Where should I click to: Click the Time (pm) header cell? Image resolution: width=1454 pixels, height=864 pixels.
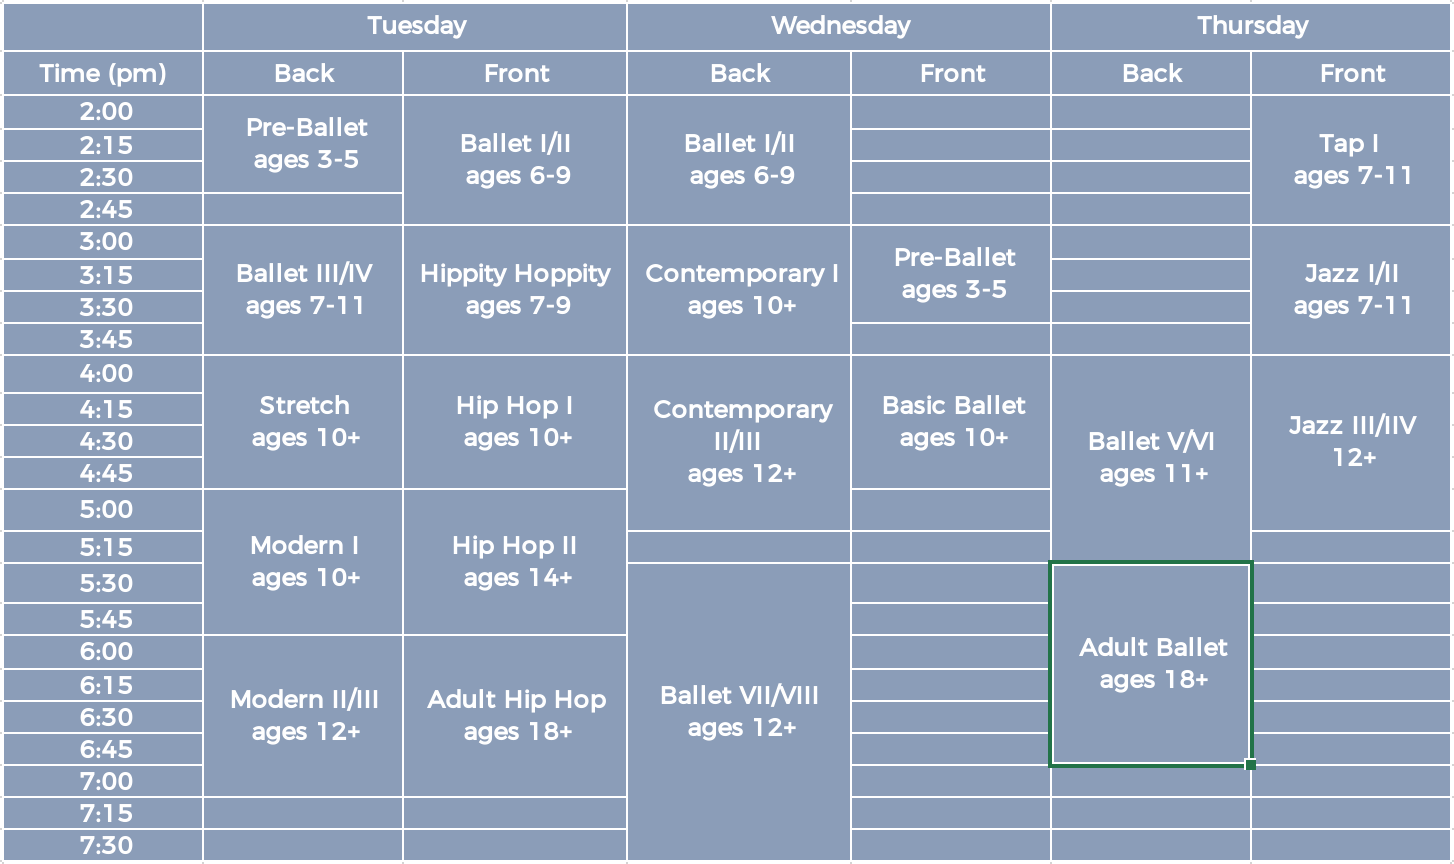pyautogui.click(x=103, y=73)
